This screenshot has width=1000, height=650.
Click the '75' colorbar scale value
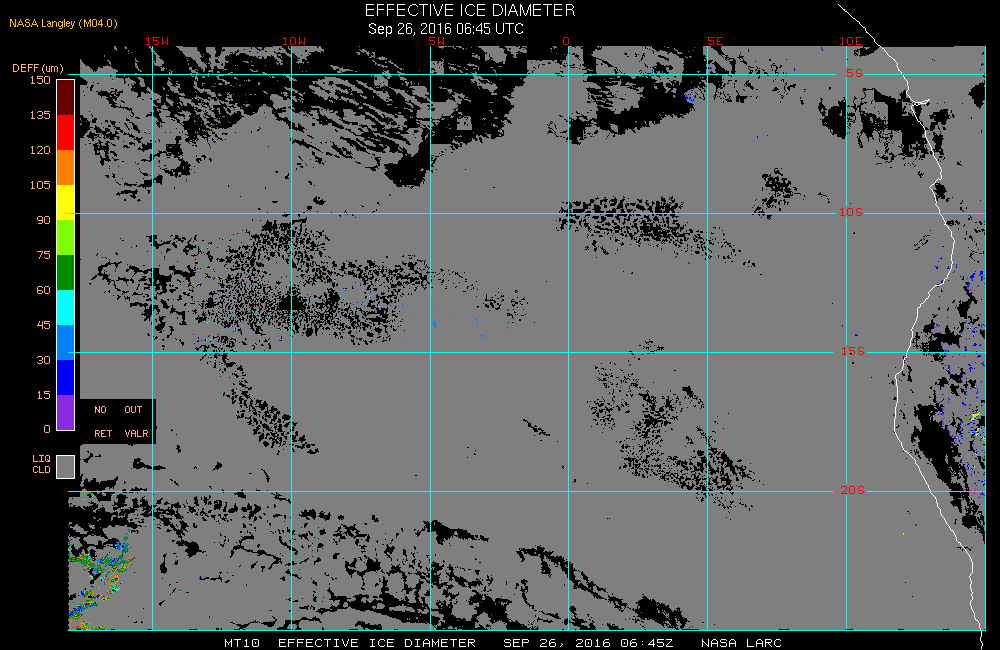(x=43, y=255)
